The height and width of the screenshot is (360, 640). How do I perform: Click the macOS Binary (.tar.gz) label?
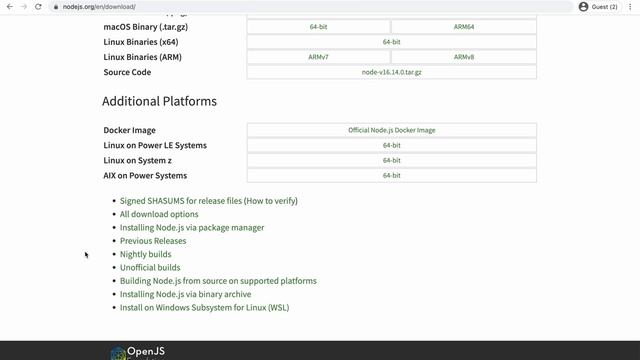click(x=146, y=27)
